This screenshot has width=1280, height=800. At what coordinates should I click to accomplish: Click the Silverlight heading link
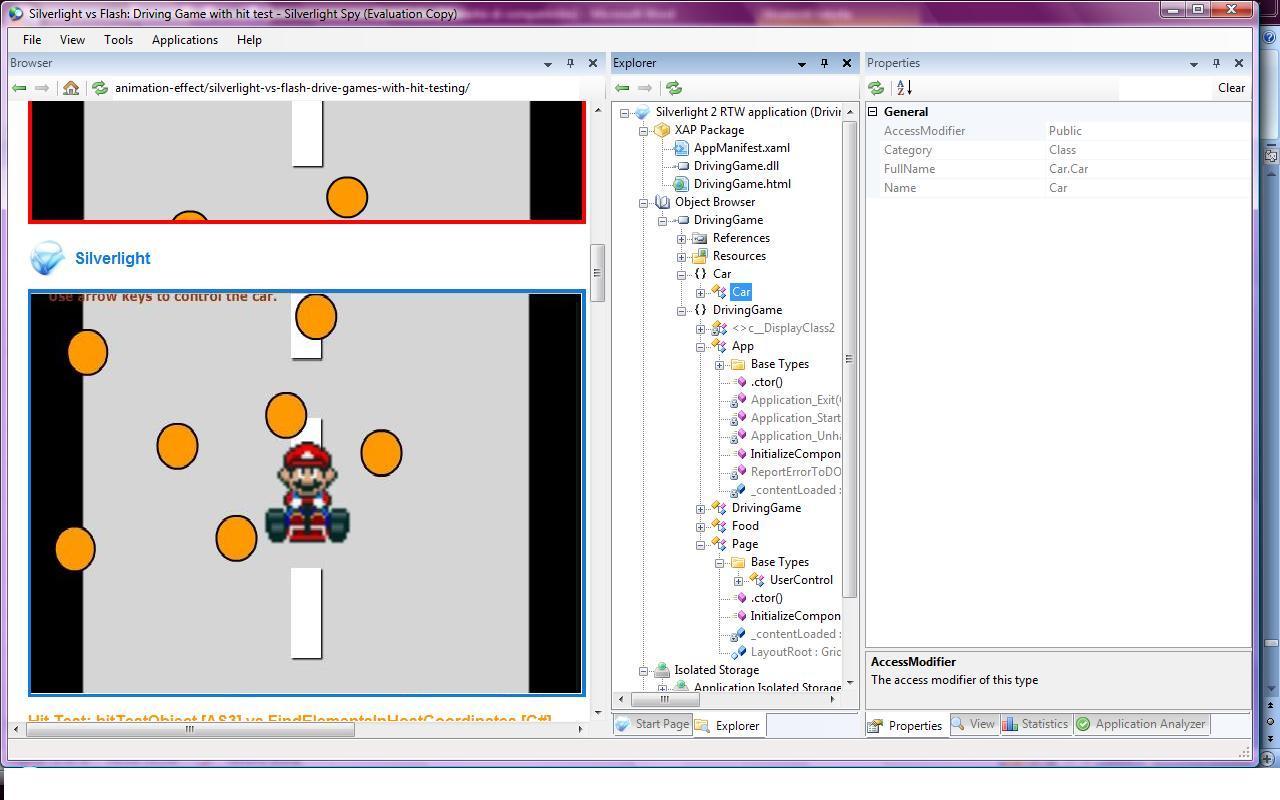(x=113, y=258)
